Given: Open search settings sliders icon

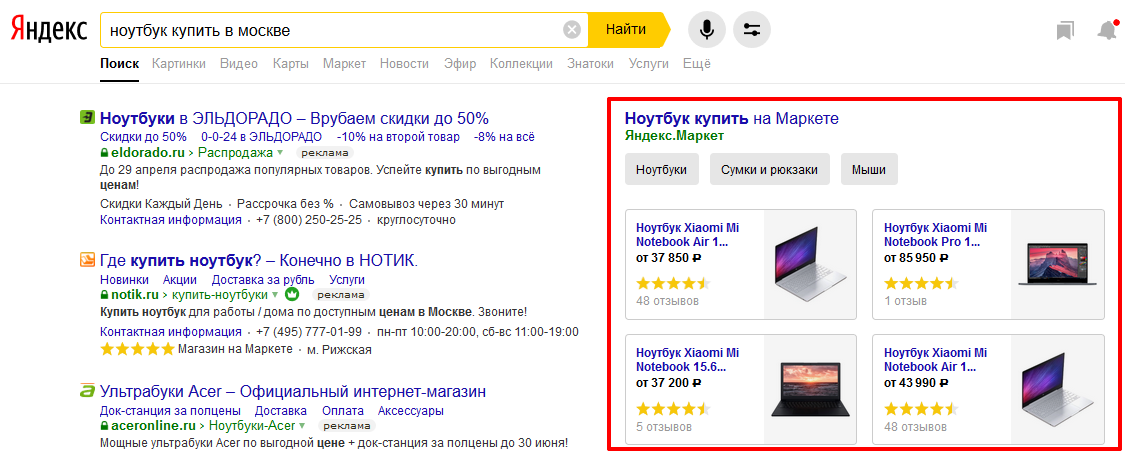Looking at the screenshot, I should 752,30.
